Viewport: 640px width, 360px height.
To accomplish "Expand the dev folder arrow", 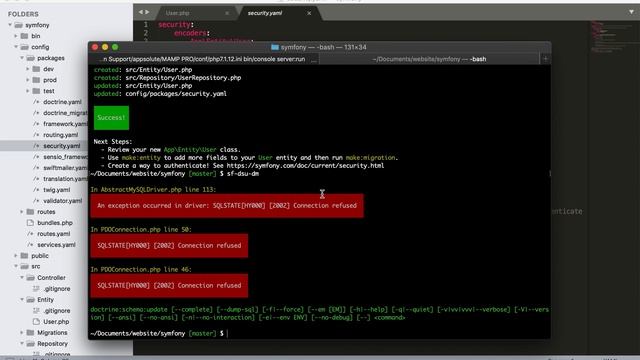I will coord(28,69).
